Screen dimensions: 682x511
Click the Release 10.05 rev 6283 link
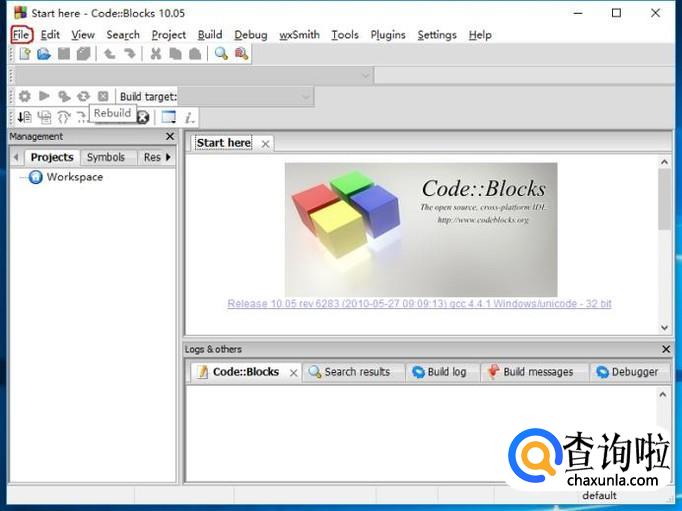(x=419, y=304)
